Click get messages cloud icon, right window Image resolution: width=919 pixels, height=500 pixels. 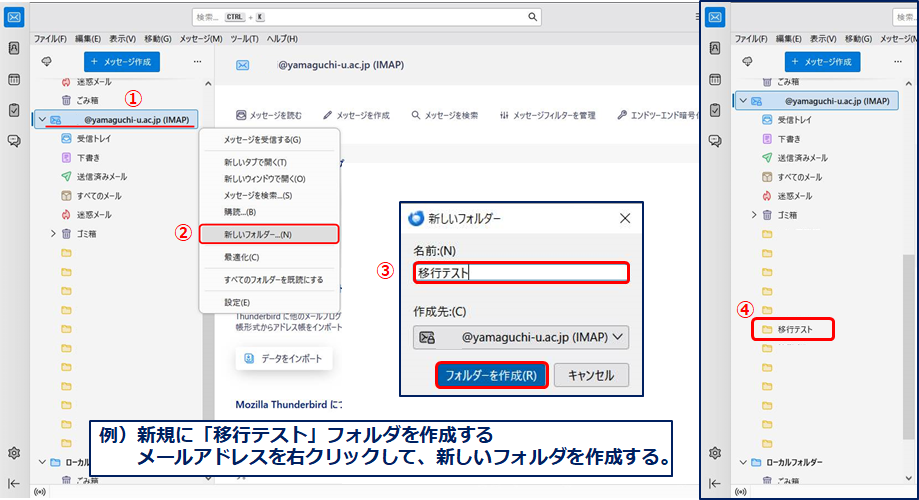[747, 62]
